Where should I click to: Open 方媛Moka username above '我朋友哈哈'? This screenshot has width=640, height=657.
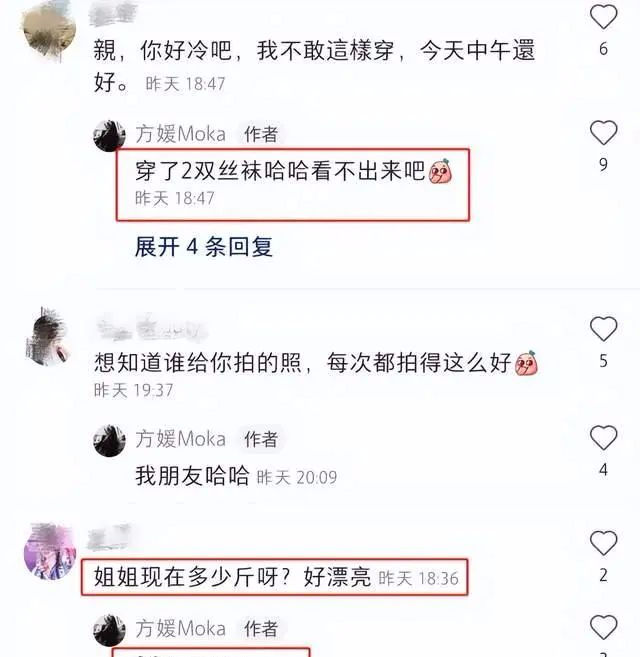coord(181,439)
